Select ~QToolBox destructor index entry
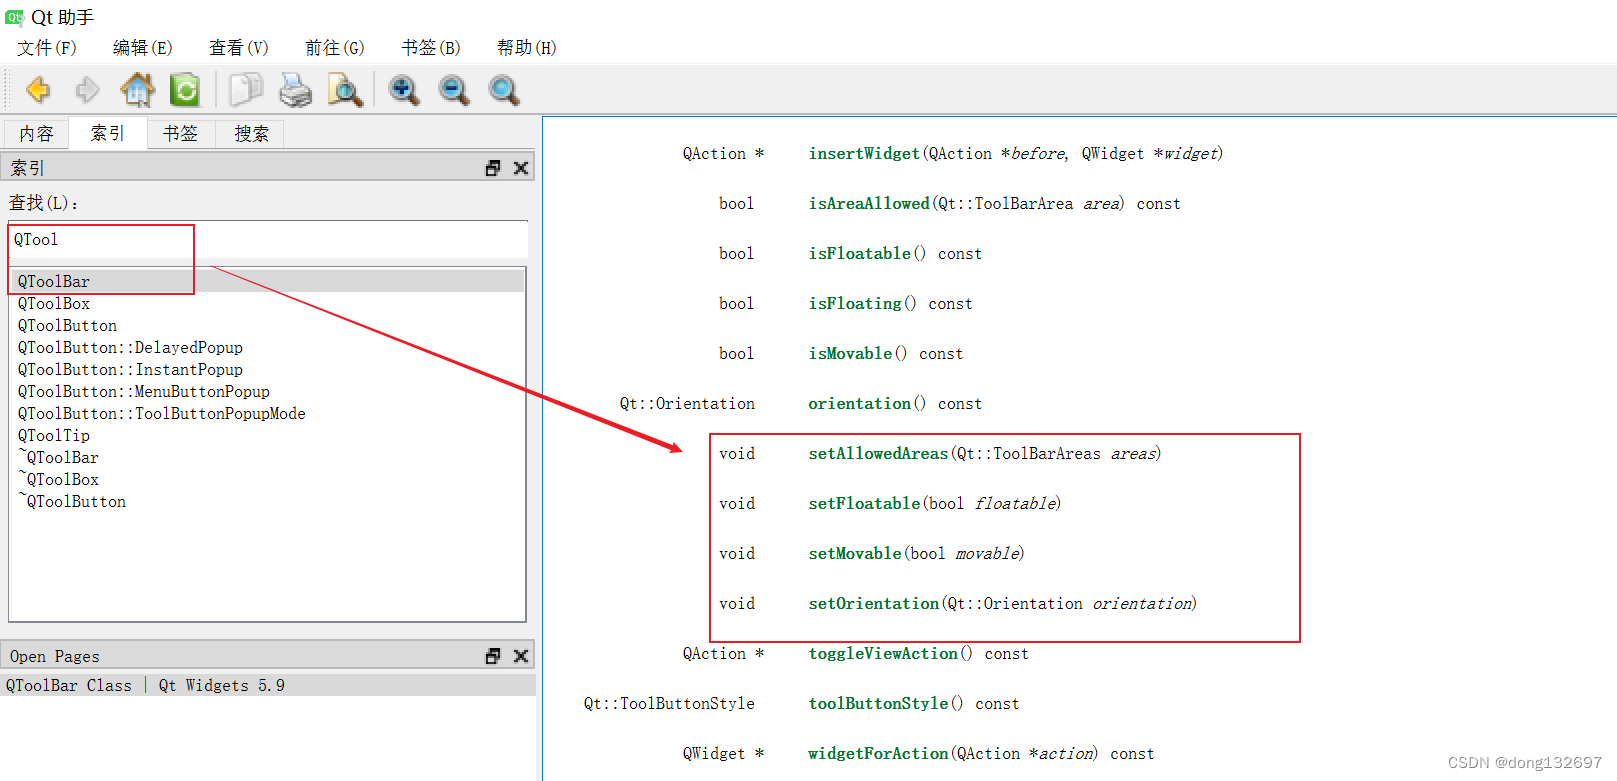Viewport: 1617px width, 781px height. (58, 480)
